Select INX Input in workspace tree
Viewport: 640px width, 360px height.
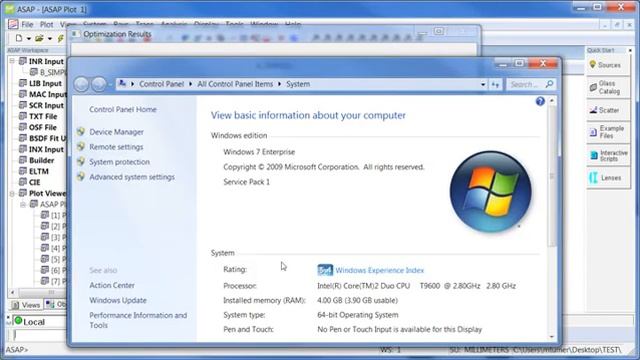[x=46, y=149]
